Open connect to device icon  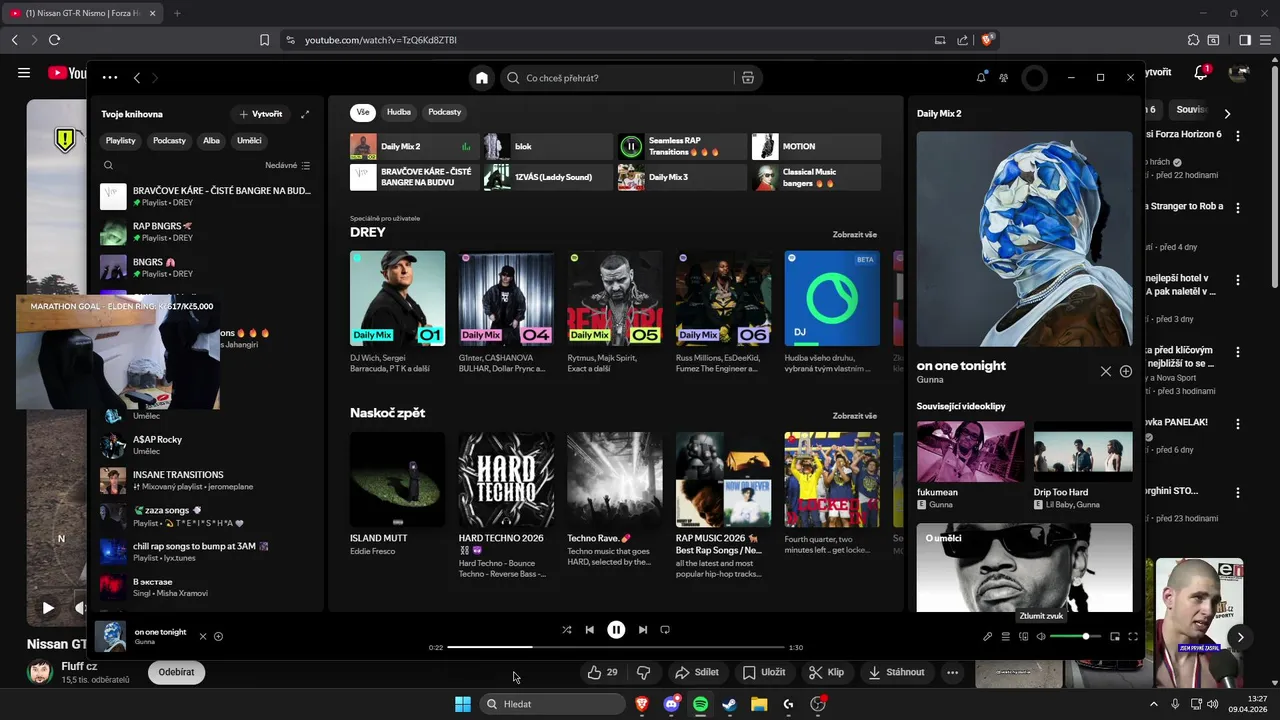point(1023,637)
